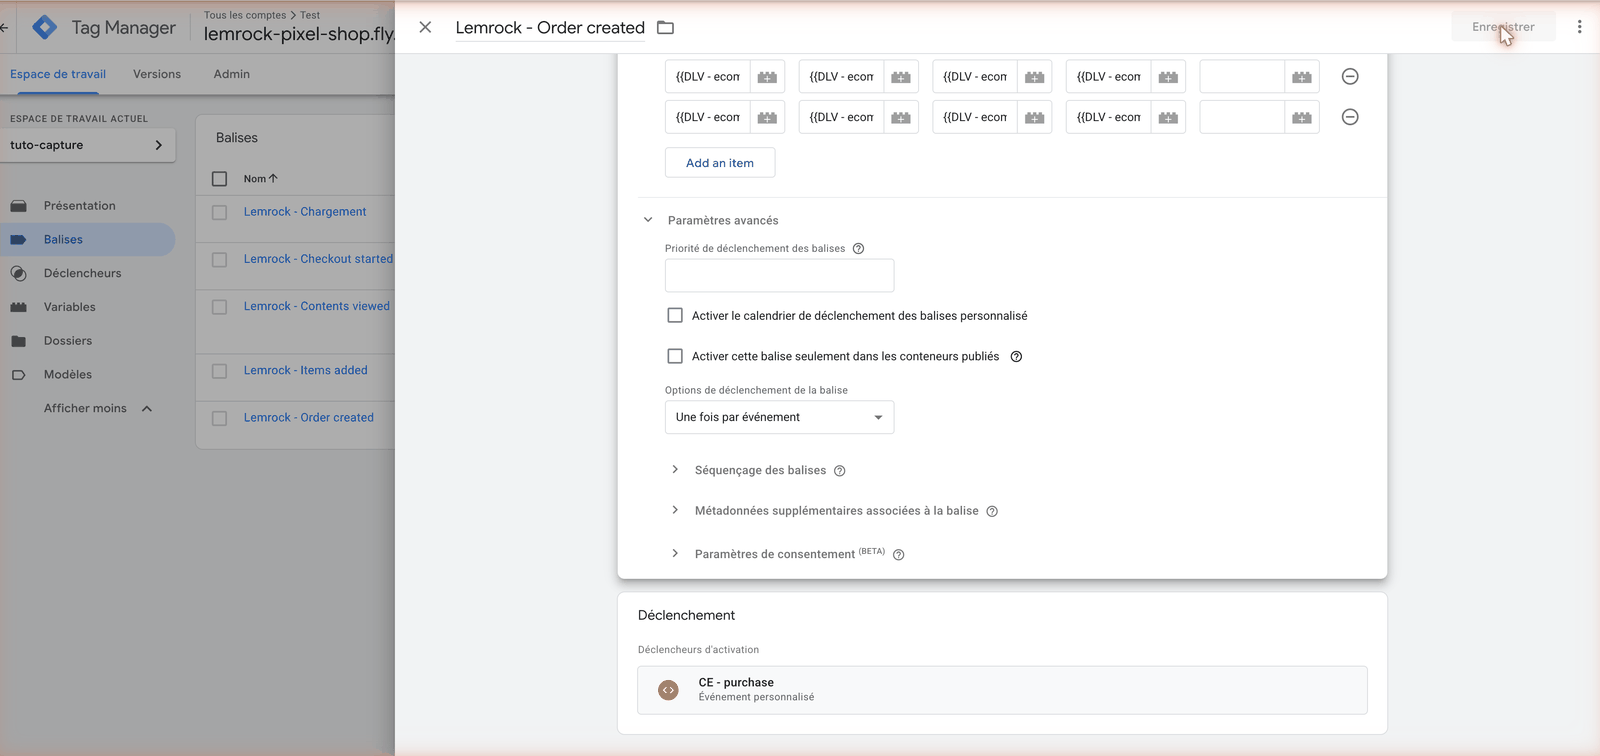Show help for Séquençage des balises
The width and height of the screenshot is (1600, 756).
(x=840, y=471)
